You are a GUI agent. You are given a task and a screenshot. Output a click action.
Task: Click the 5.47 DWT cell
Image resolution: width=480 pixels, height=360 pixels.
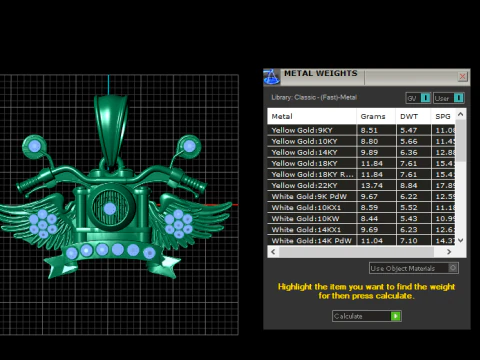[x=413, y=130]
